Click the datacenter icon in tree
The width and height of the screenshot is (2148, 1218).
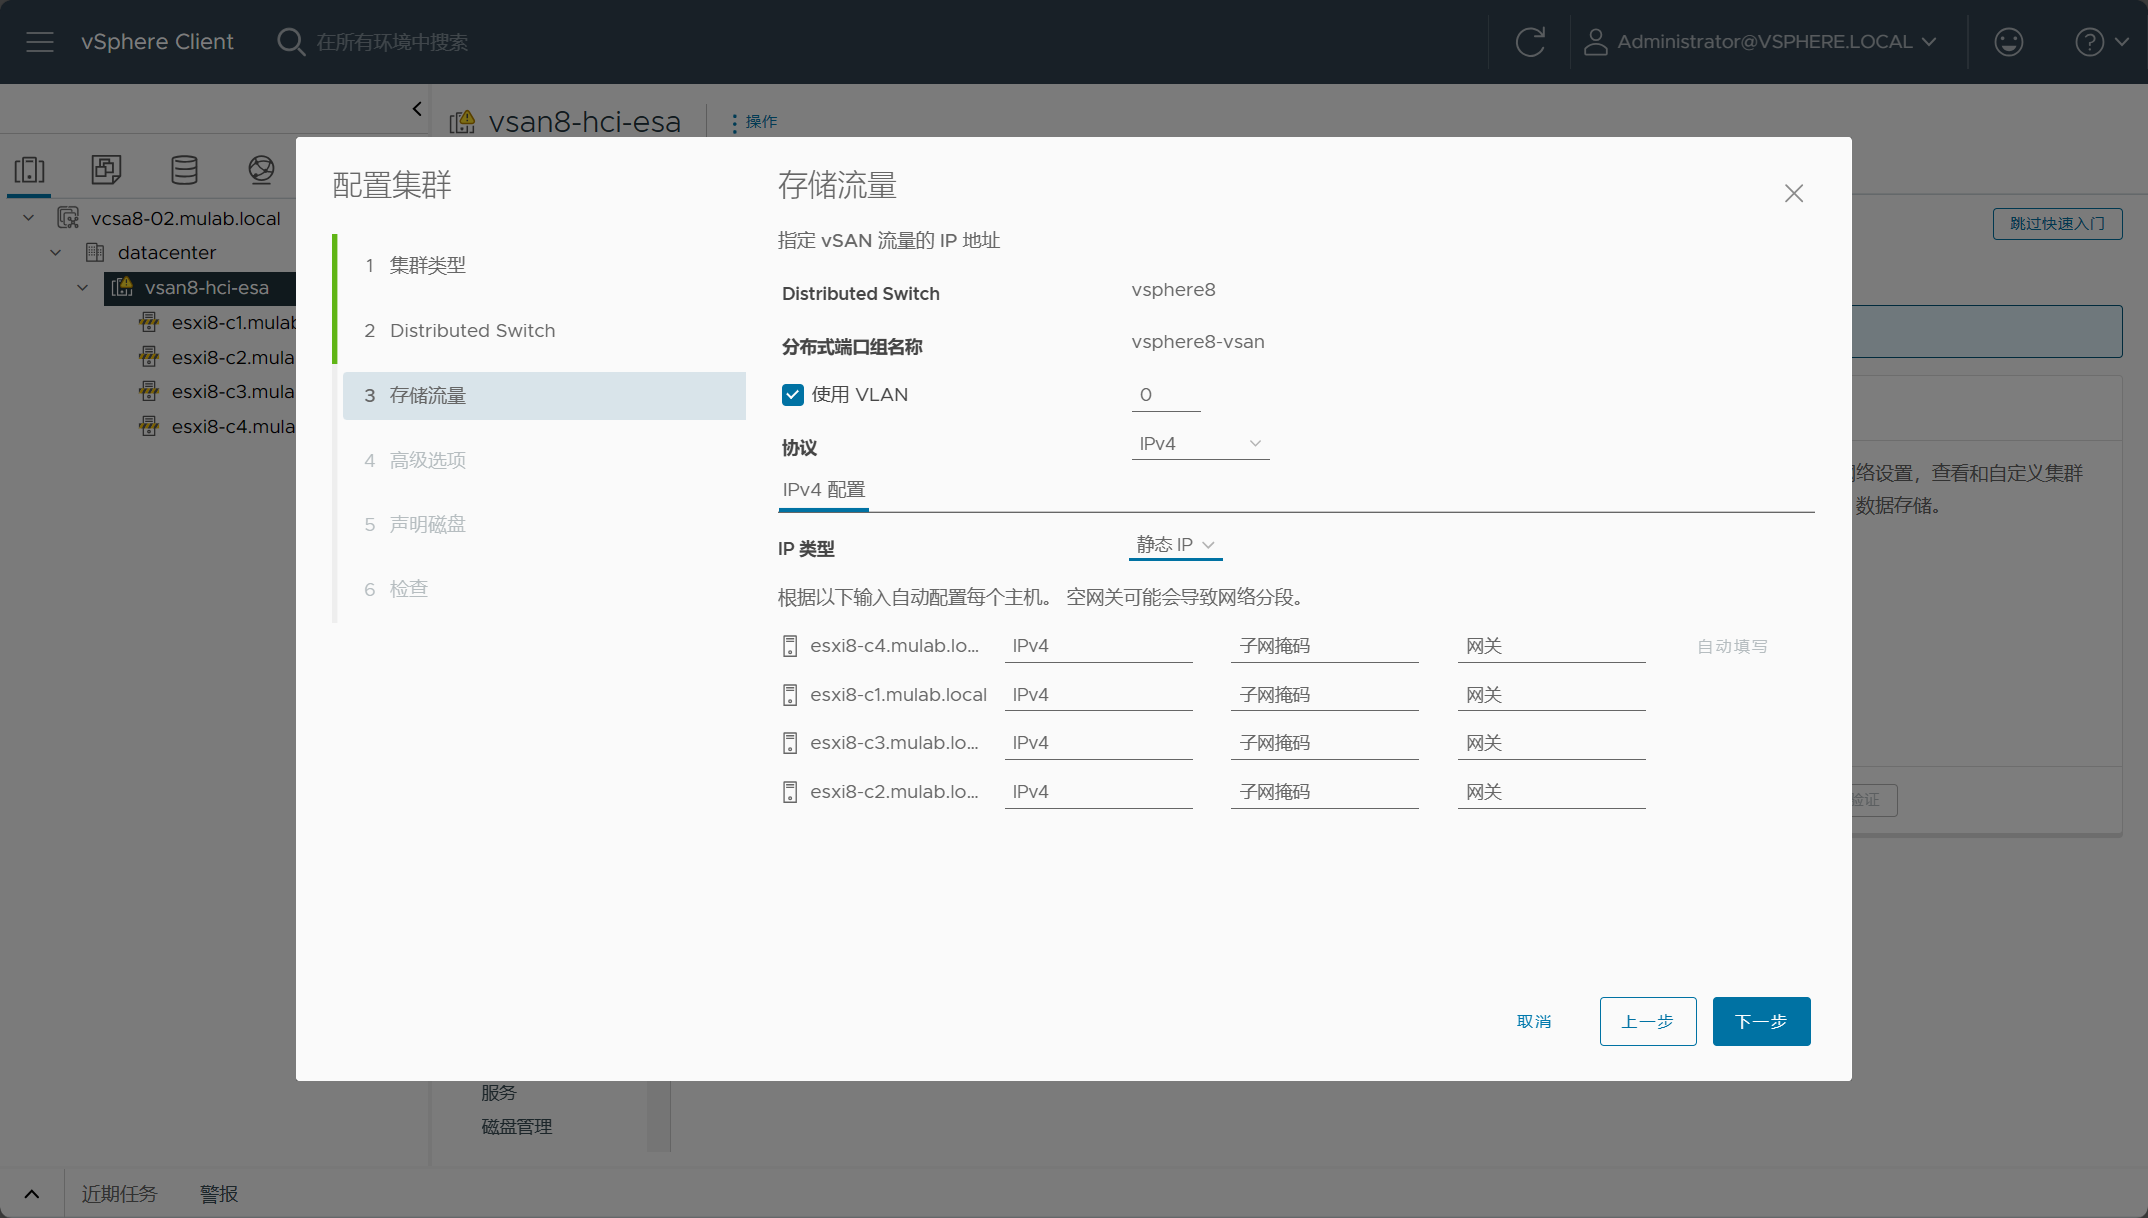95,252
